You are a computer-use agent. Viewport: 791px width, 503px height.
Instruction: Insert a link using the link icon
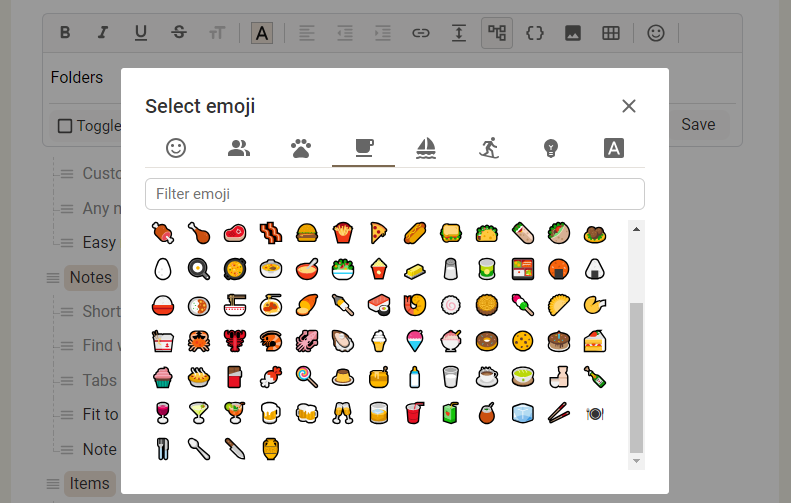[421, 33]
